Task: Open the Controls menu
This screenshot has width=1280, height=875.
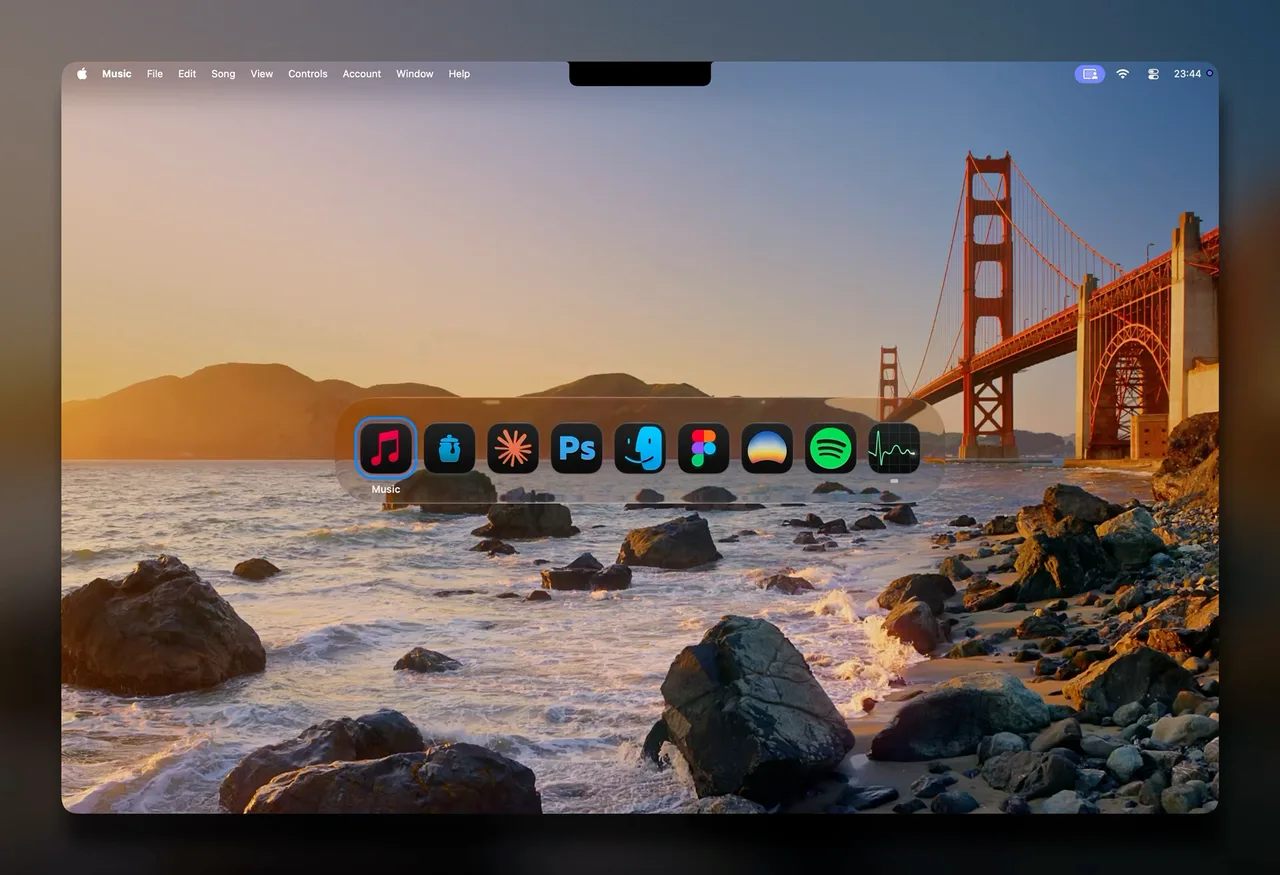Action: (308, 74)
